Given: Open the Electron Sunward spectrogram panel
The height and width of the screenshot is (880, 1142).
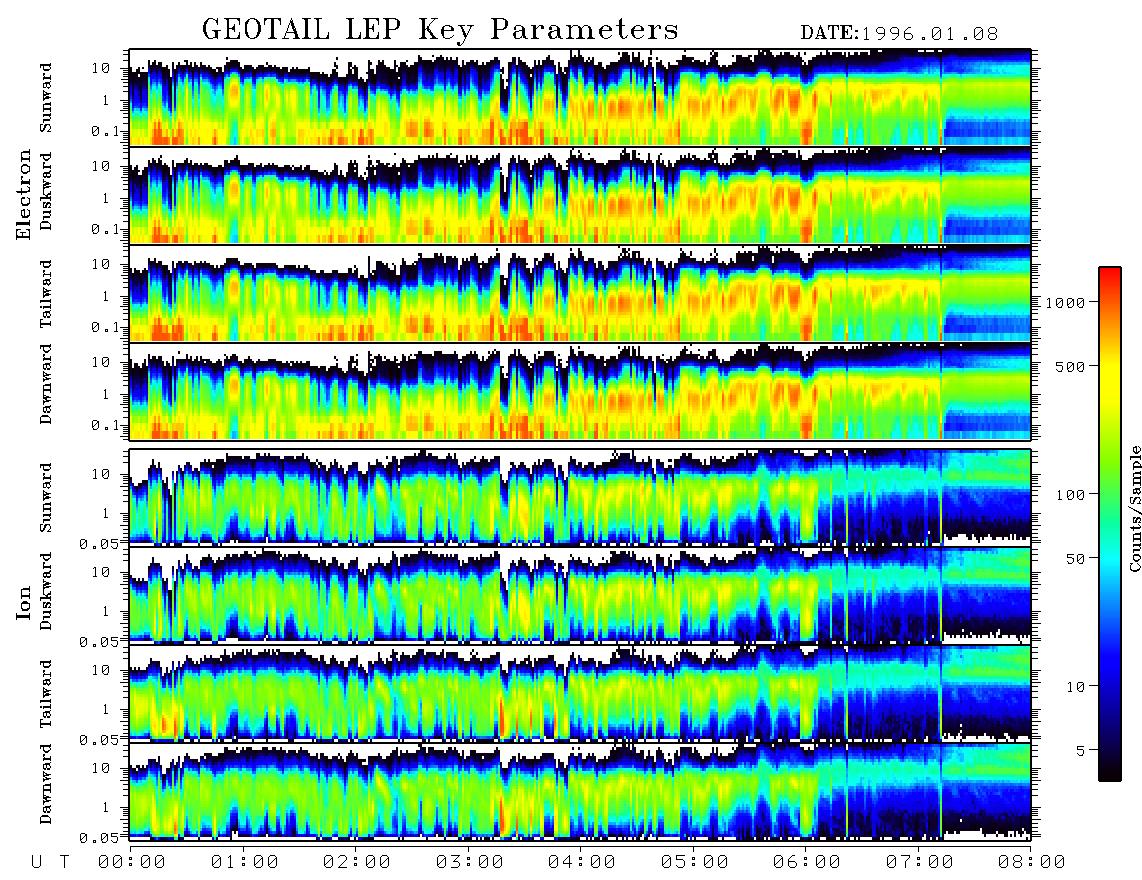Looking at the screenshot, I should point(580,97).
